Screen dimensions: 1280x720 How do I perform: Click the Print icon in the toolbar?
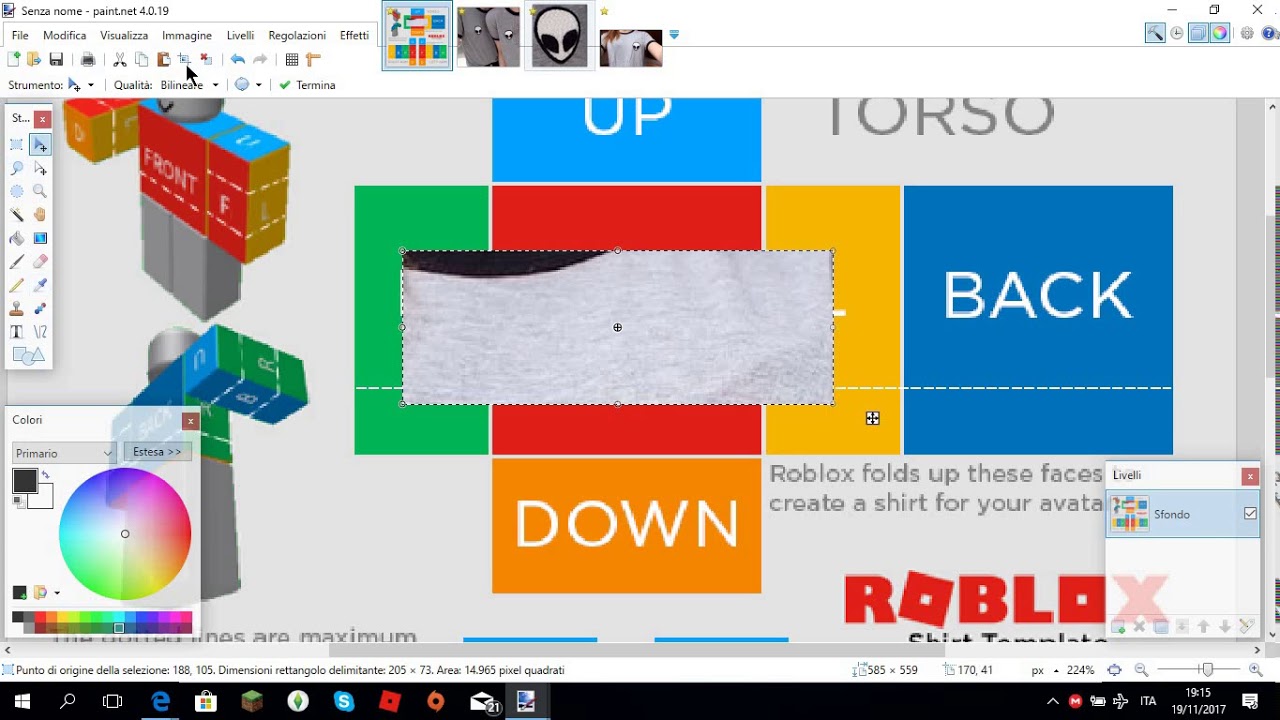[88, 60]
